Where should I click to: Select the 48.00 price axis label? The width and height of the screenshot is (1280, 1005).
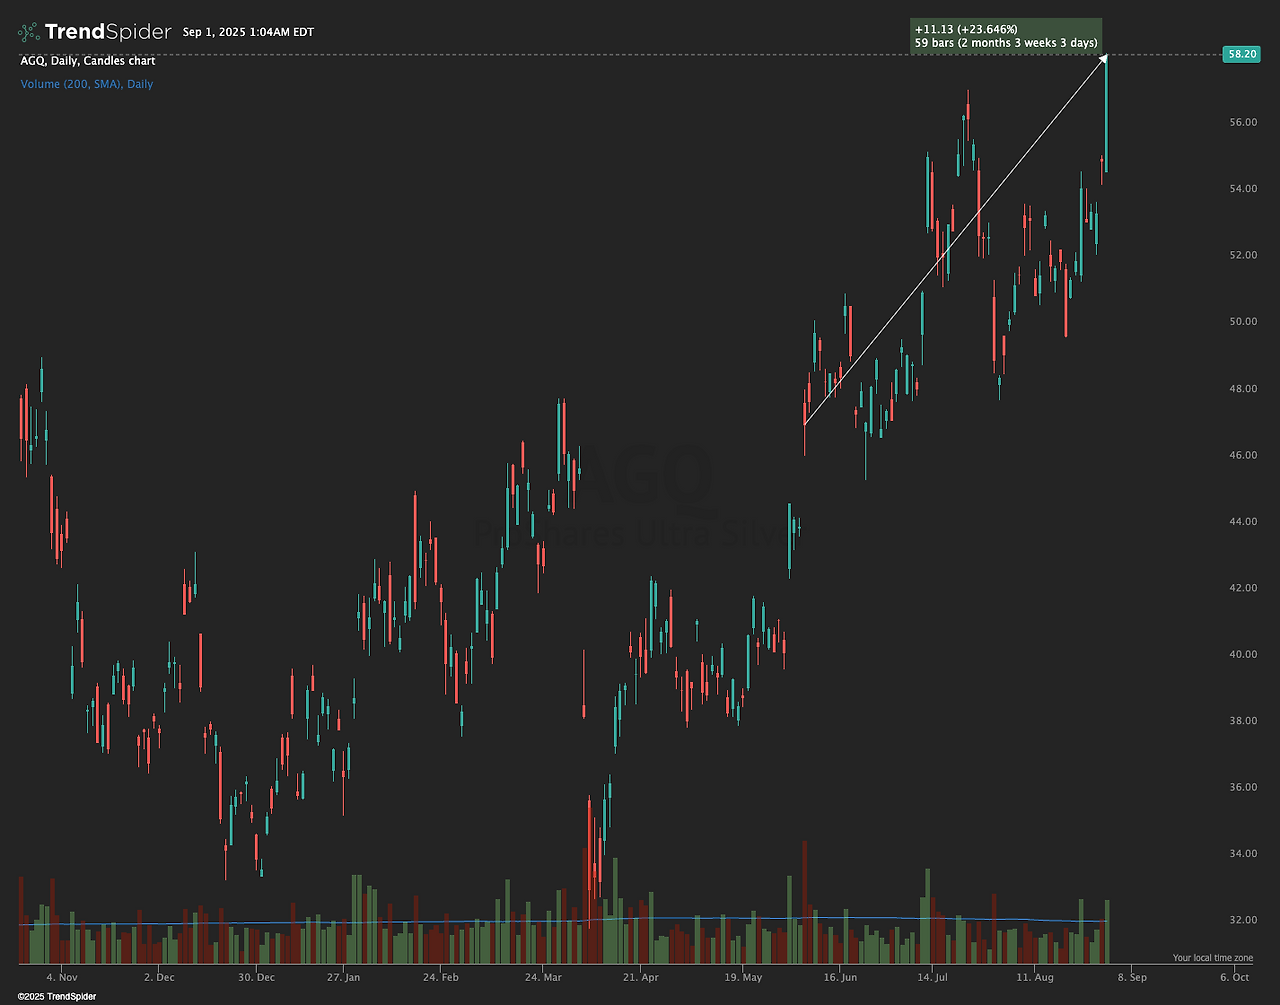click(x=1243, y=388)
